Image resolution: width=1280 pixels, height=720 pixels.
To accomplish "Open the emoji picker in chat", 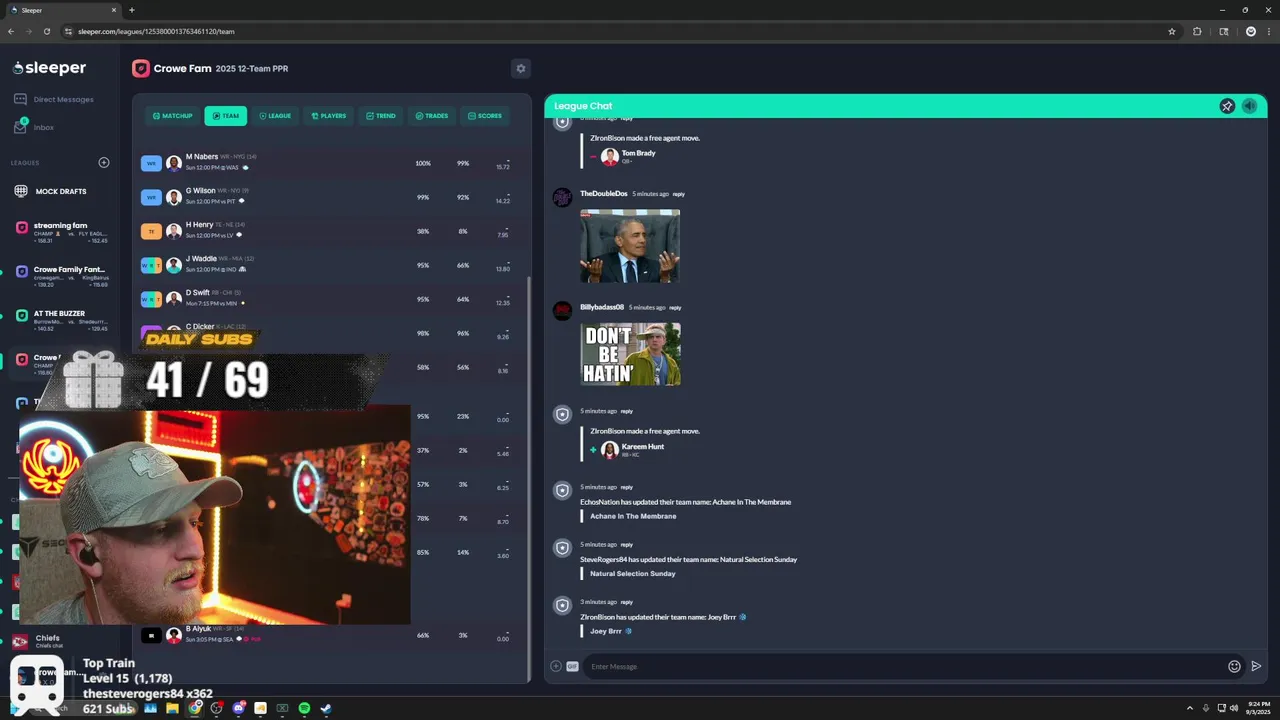I will [1234, 666].
